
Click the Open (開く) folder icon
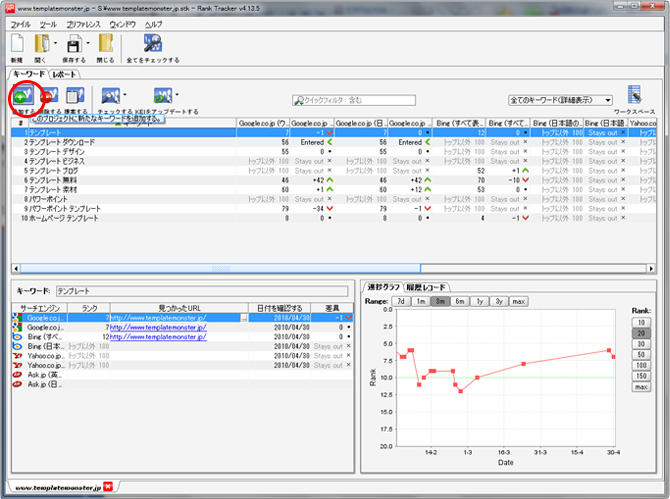(x=42, y=44)
